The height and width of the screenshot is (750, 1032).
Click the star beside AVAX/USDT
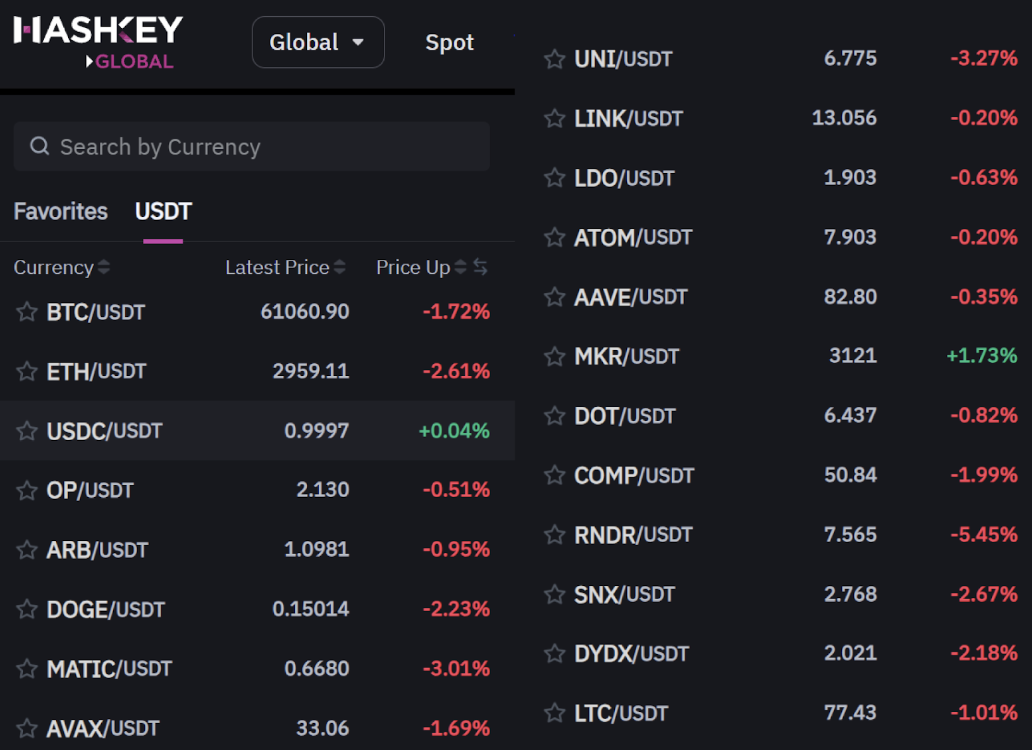27,728
